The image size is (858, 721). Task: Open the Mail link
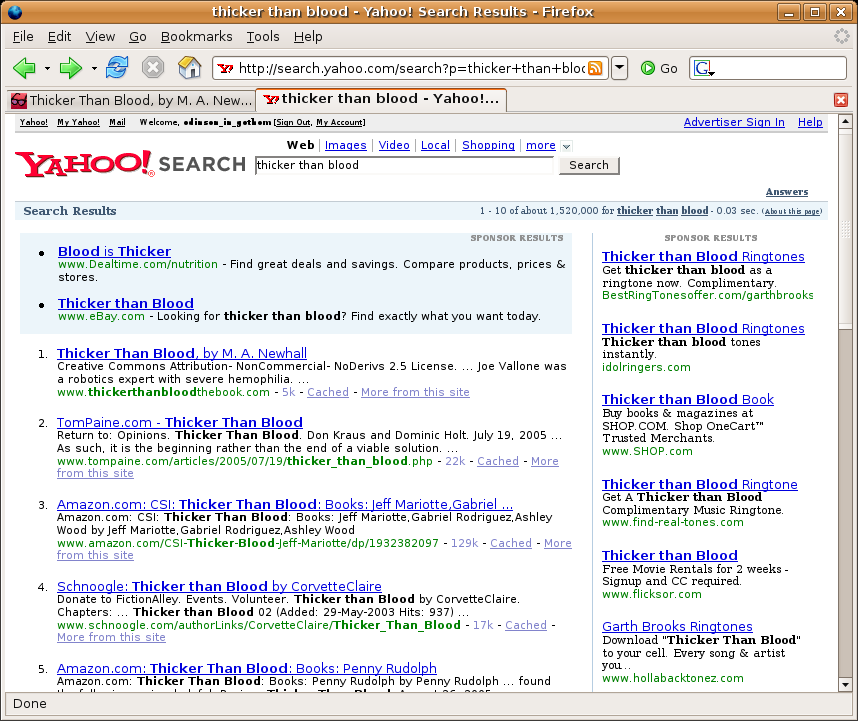click(117, 122)
